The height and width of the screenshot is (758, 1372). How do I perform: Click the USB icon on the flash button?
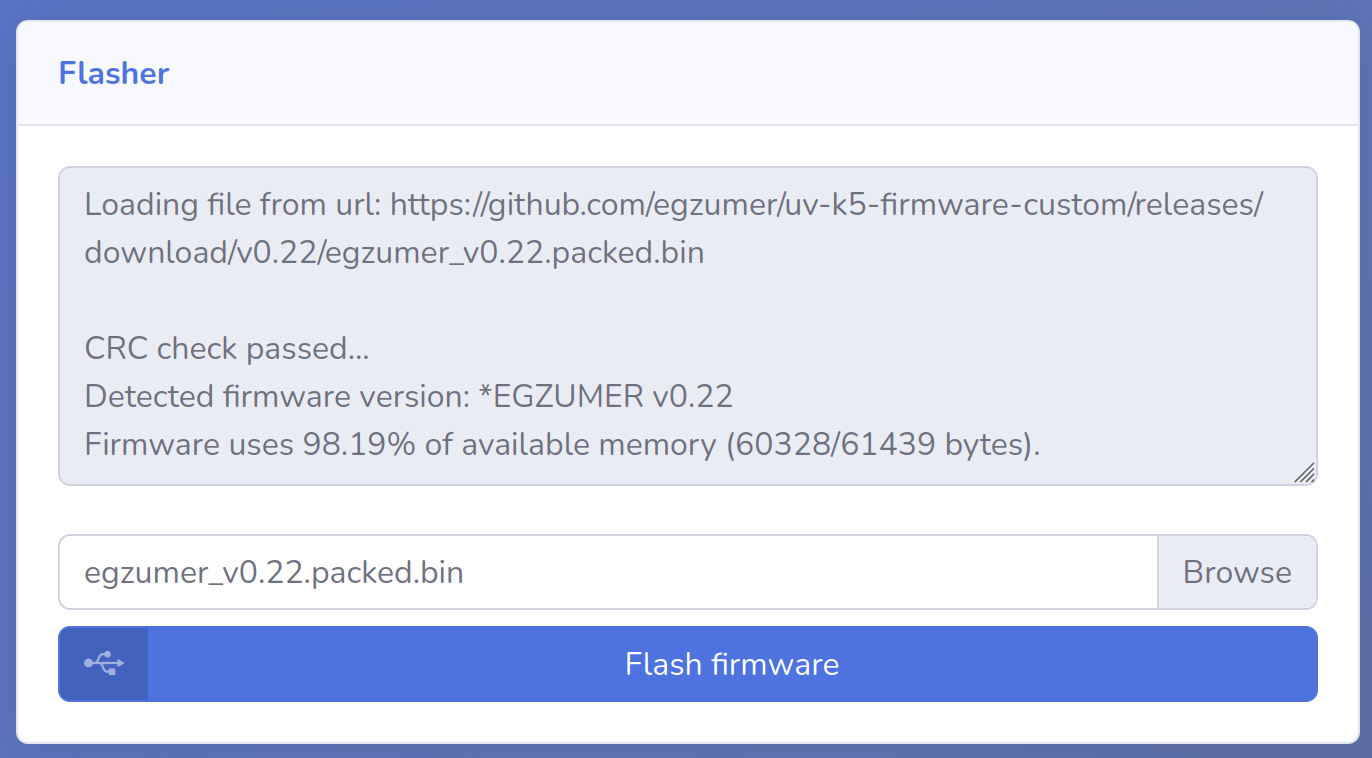tap(104, 664)
